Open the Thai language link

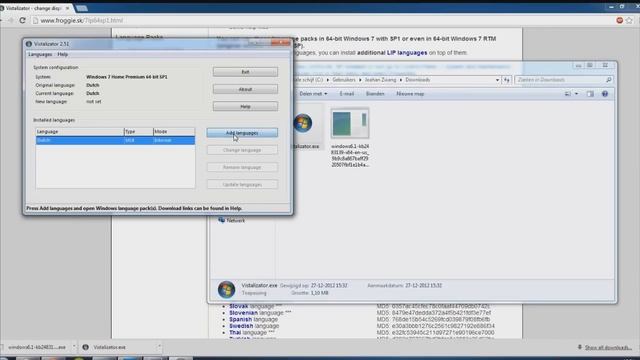(235, 332)
